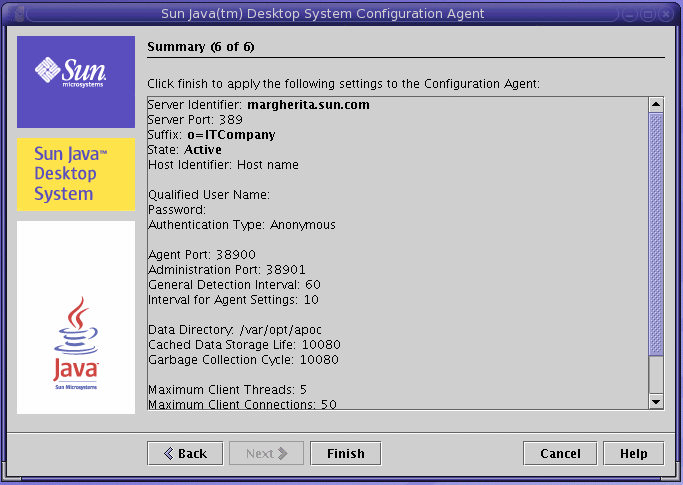Click 'Interval for Agent Settings: 10' line

click(233, 300)
